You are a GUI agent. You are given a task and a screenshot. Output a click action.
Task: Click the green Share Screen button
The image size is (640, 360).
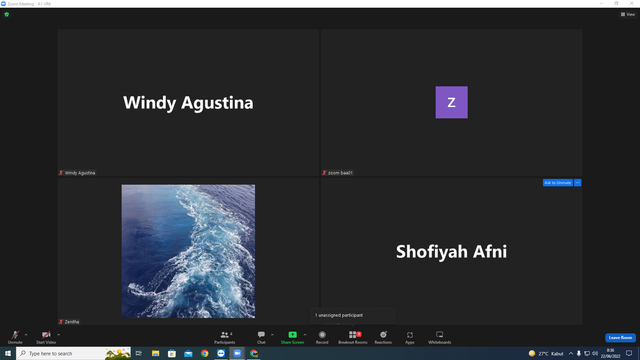[292, 337]
